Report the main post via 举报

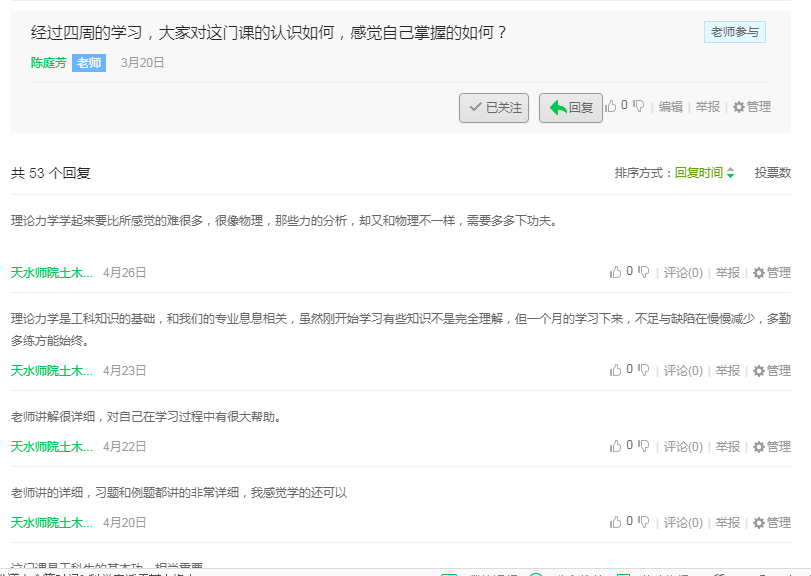pyautogui.click(x=708, y=107)
